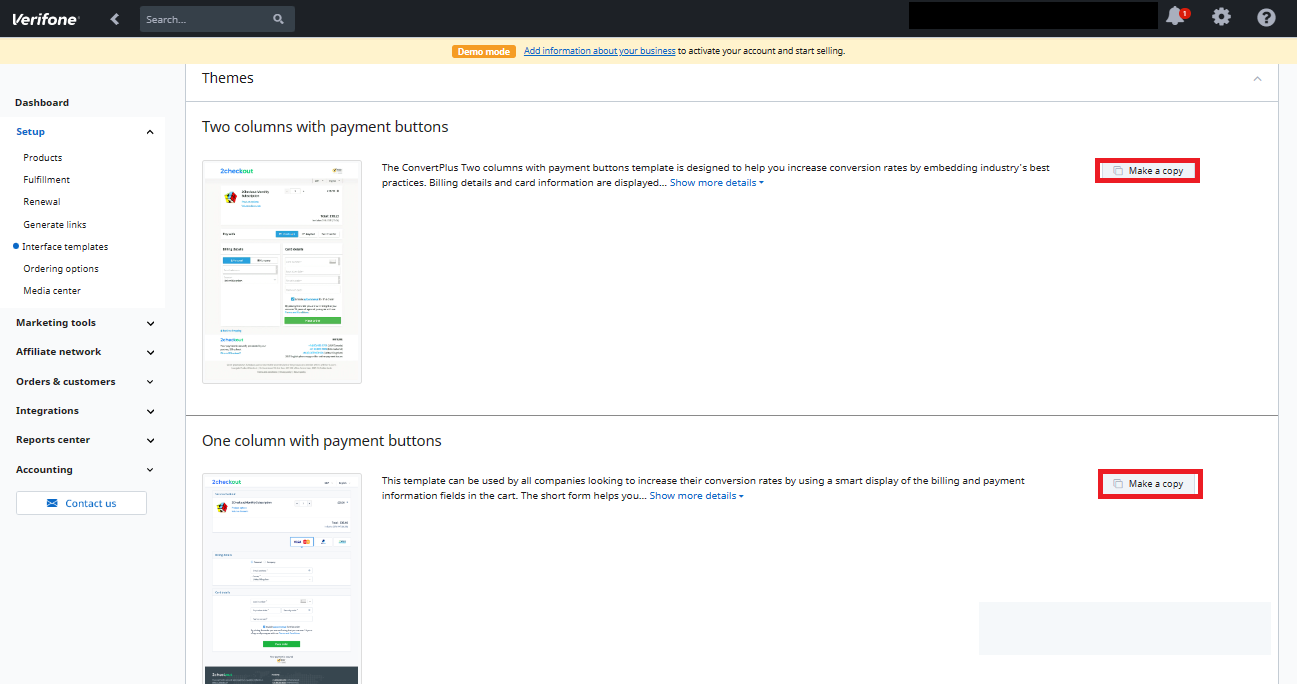Click the search magnifier icon
The width and height of the screenshot is (1297, 684).
(x=278, y=19)
